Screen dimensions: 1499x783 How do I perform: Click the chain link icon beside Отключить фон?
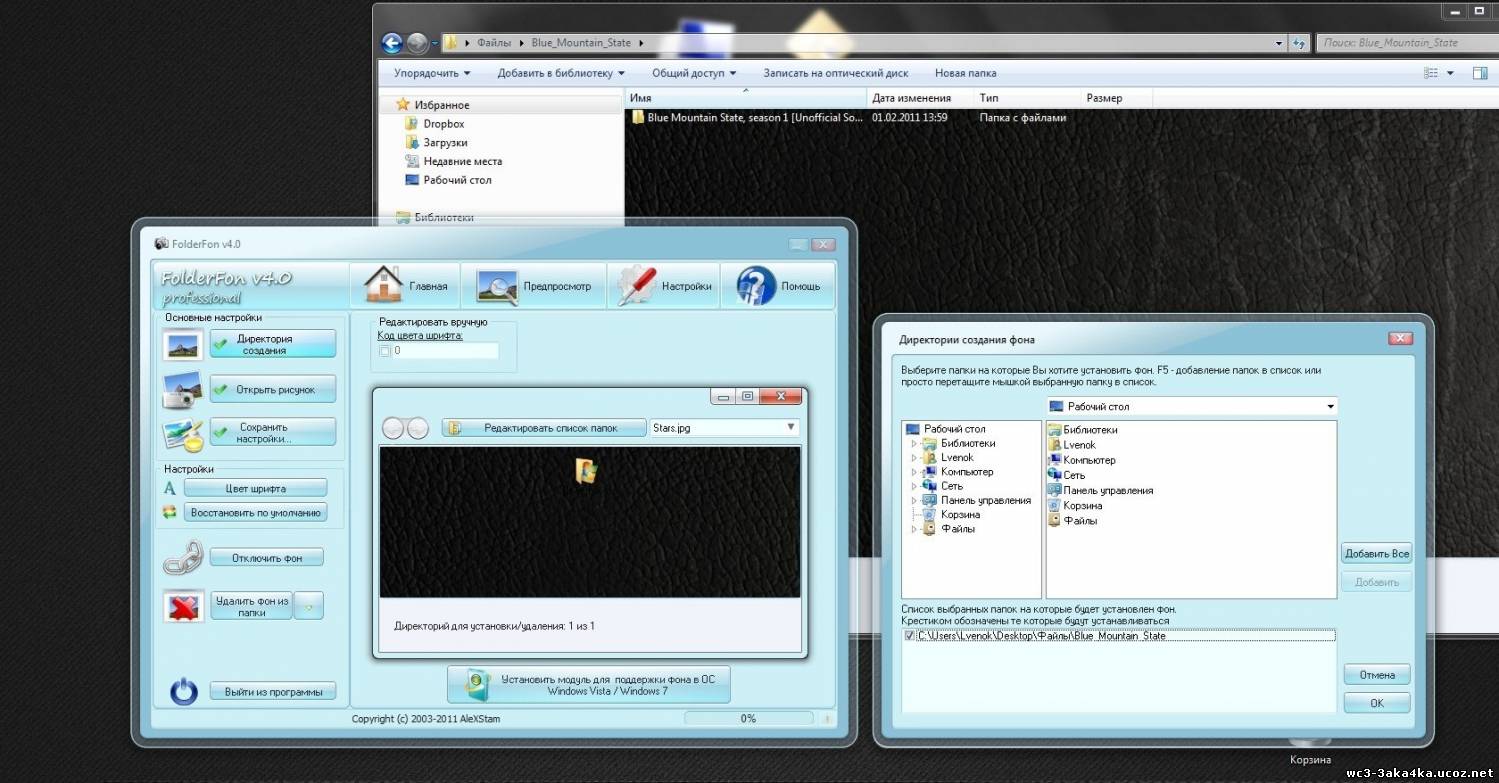pyautogui.click(x=182, y=558)
